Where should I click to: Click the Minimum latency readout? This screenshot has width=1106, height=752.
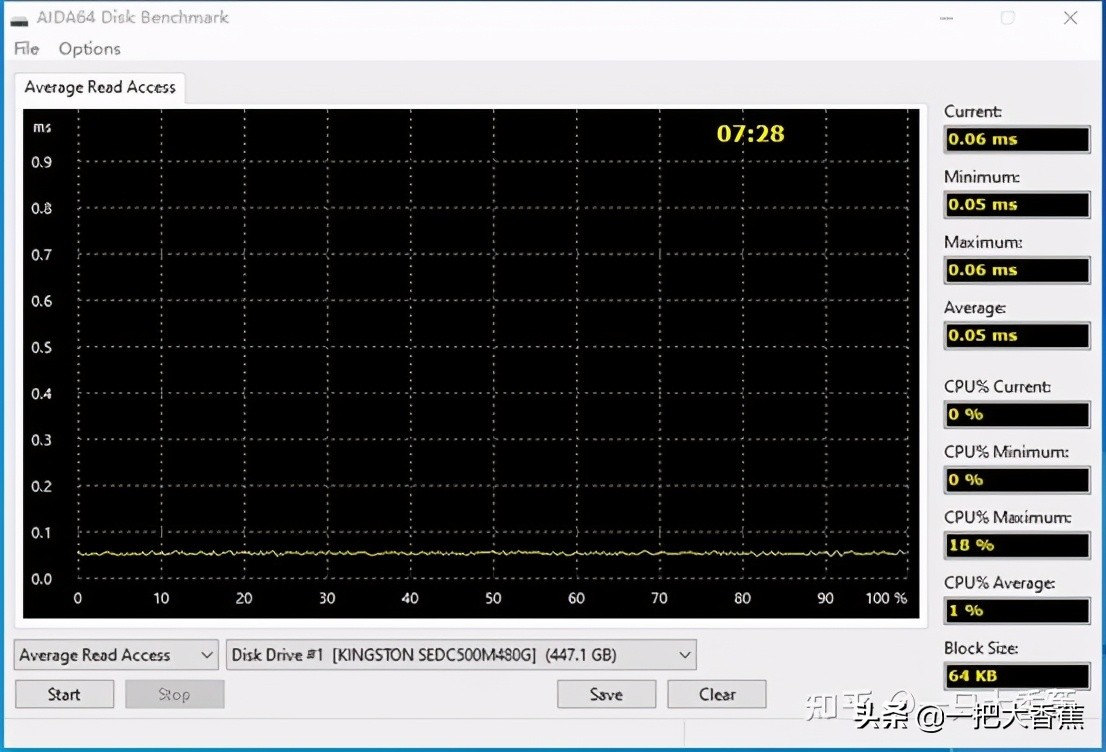[1016, 204]
